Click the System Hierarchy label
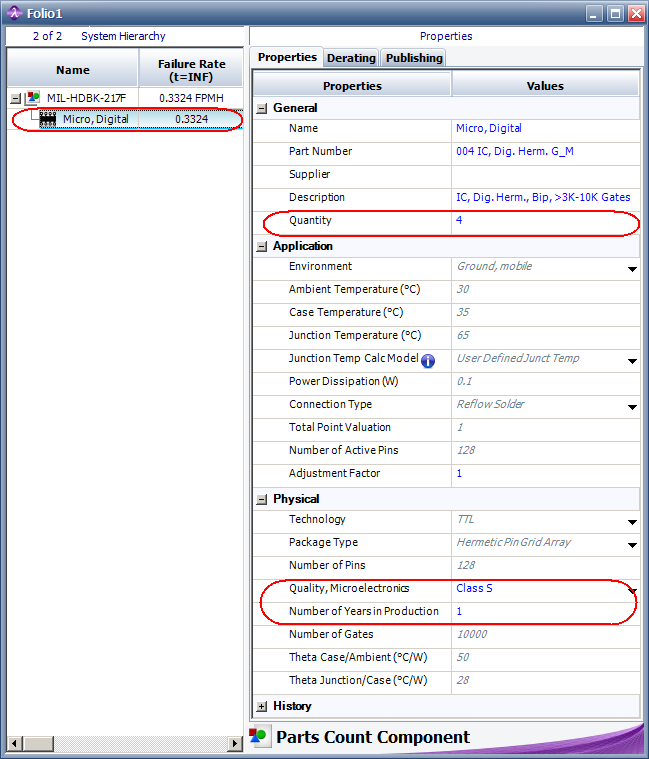This screenshot has height=759, width=649. [x=123, y=36]
